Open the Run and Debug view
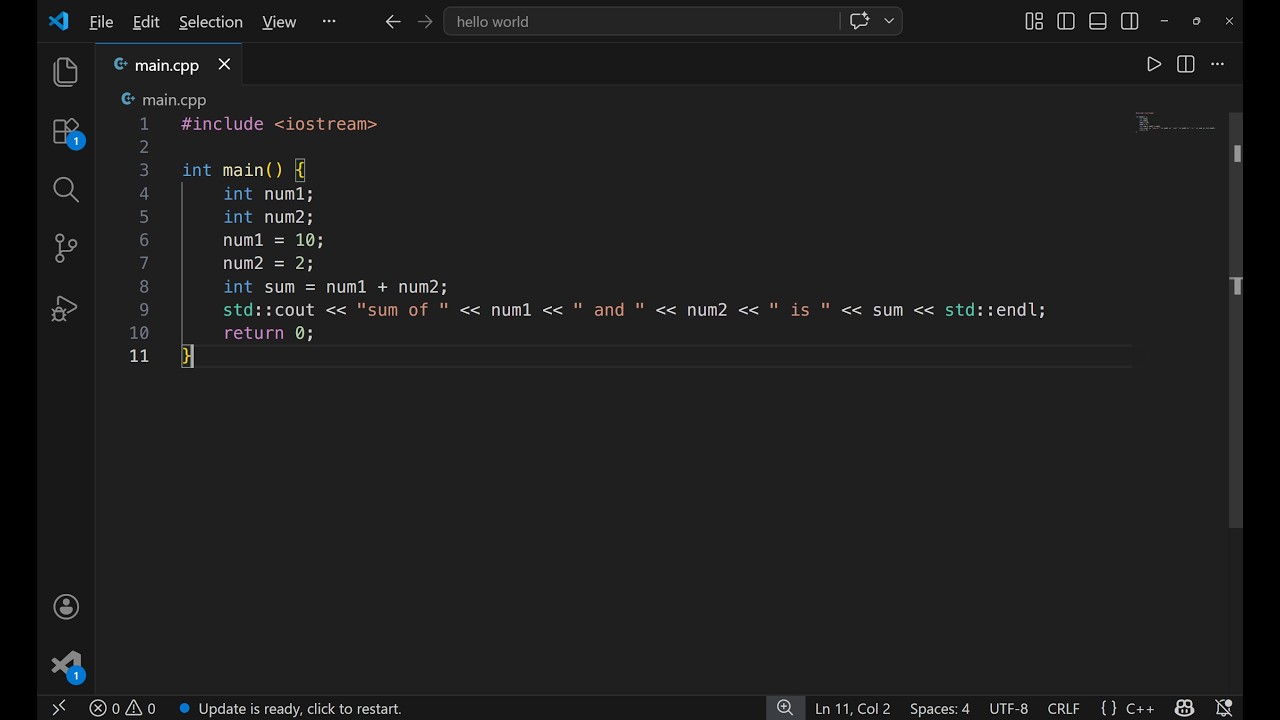Screen dimensions: 1280x720 point(66,308)
